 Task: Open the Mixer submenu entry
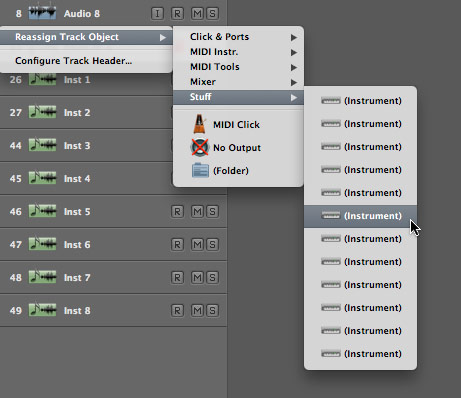coord(238,82)
